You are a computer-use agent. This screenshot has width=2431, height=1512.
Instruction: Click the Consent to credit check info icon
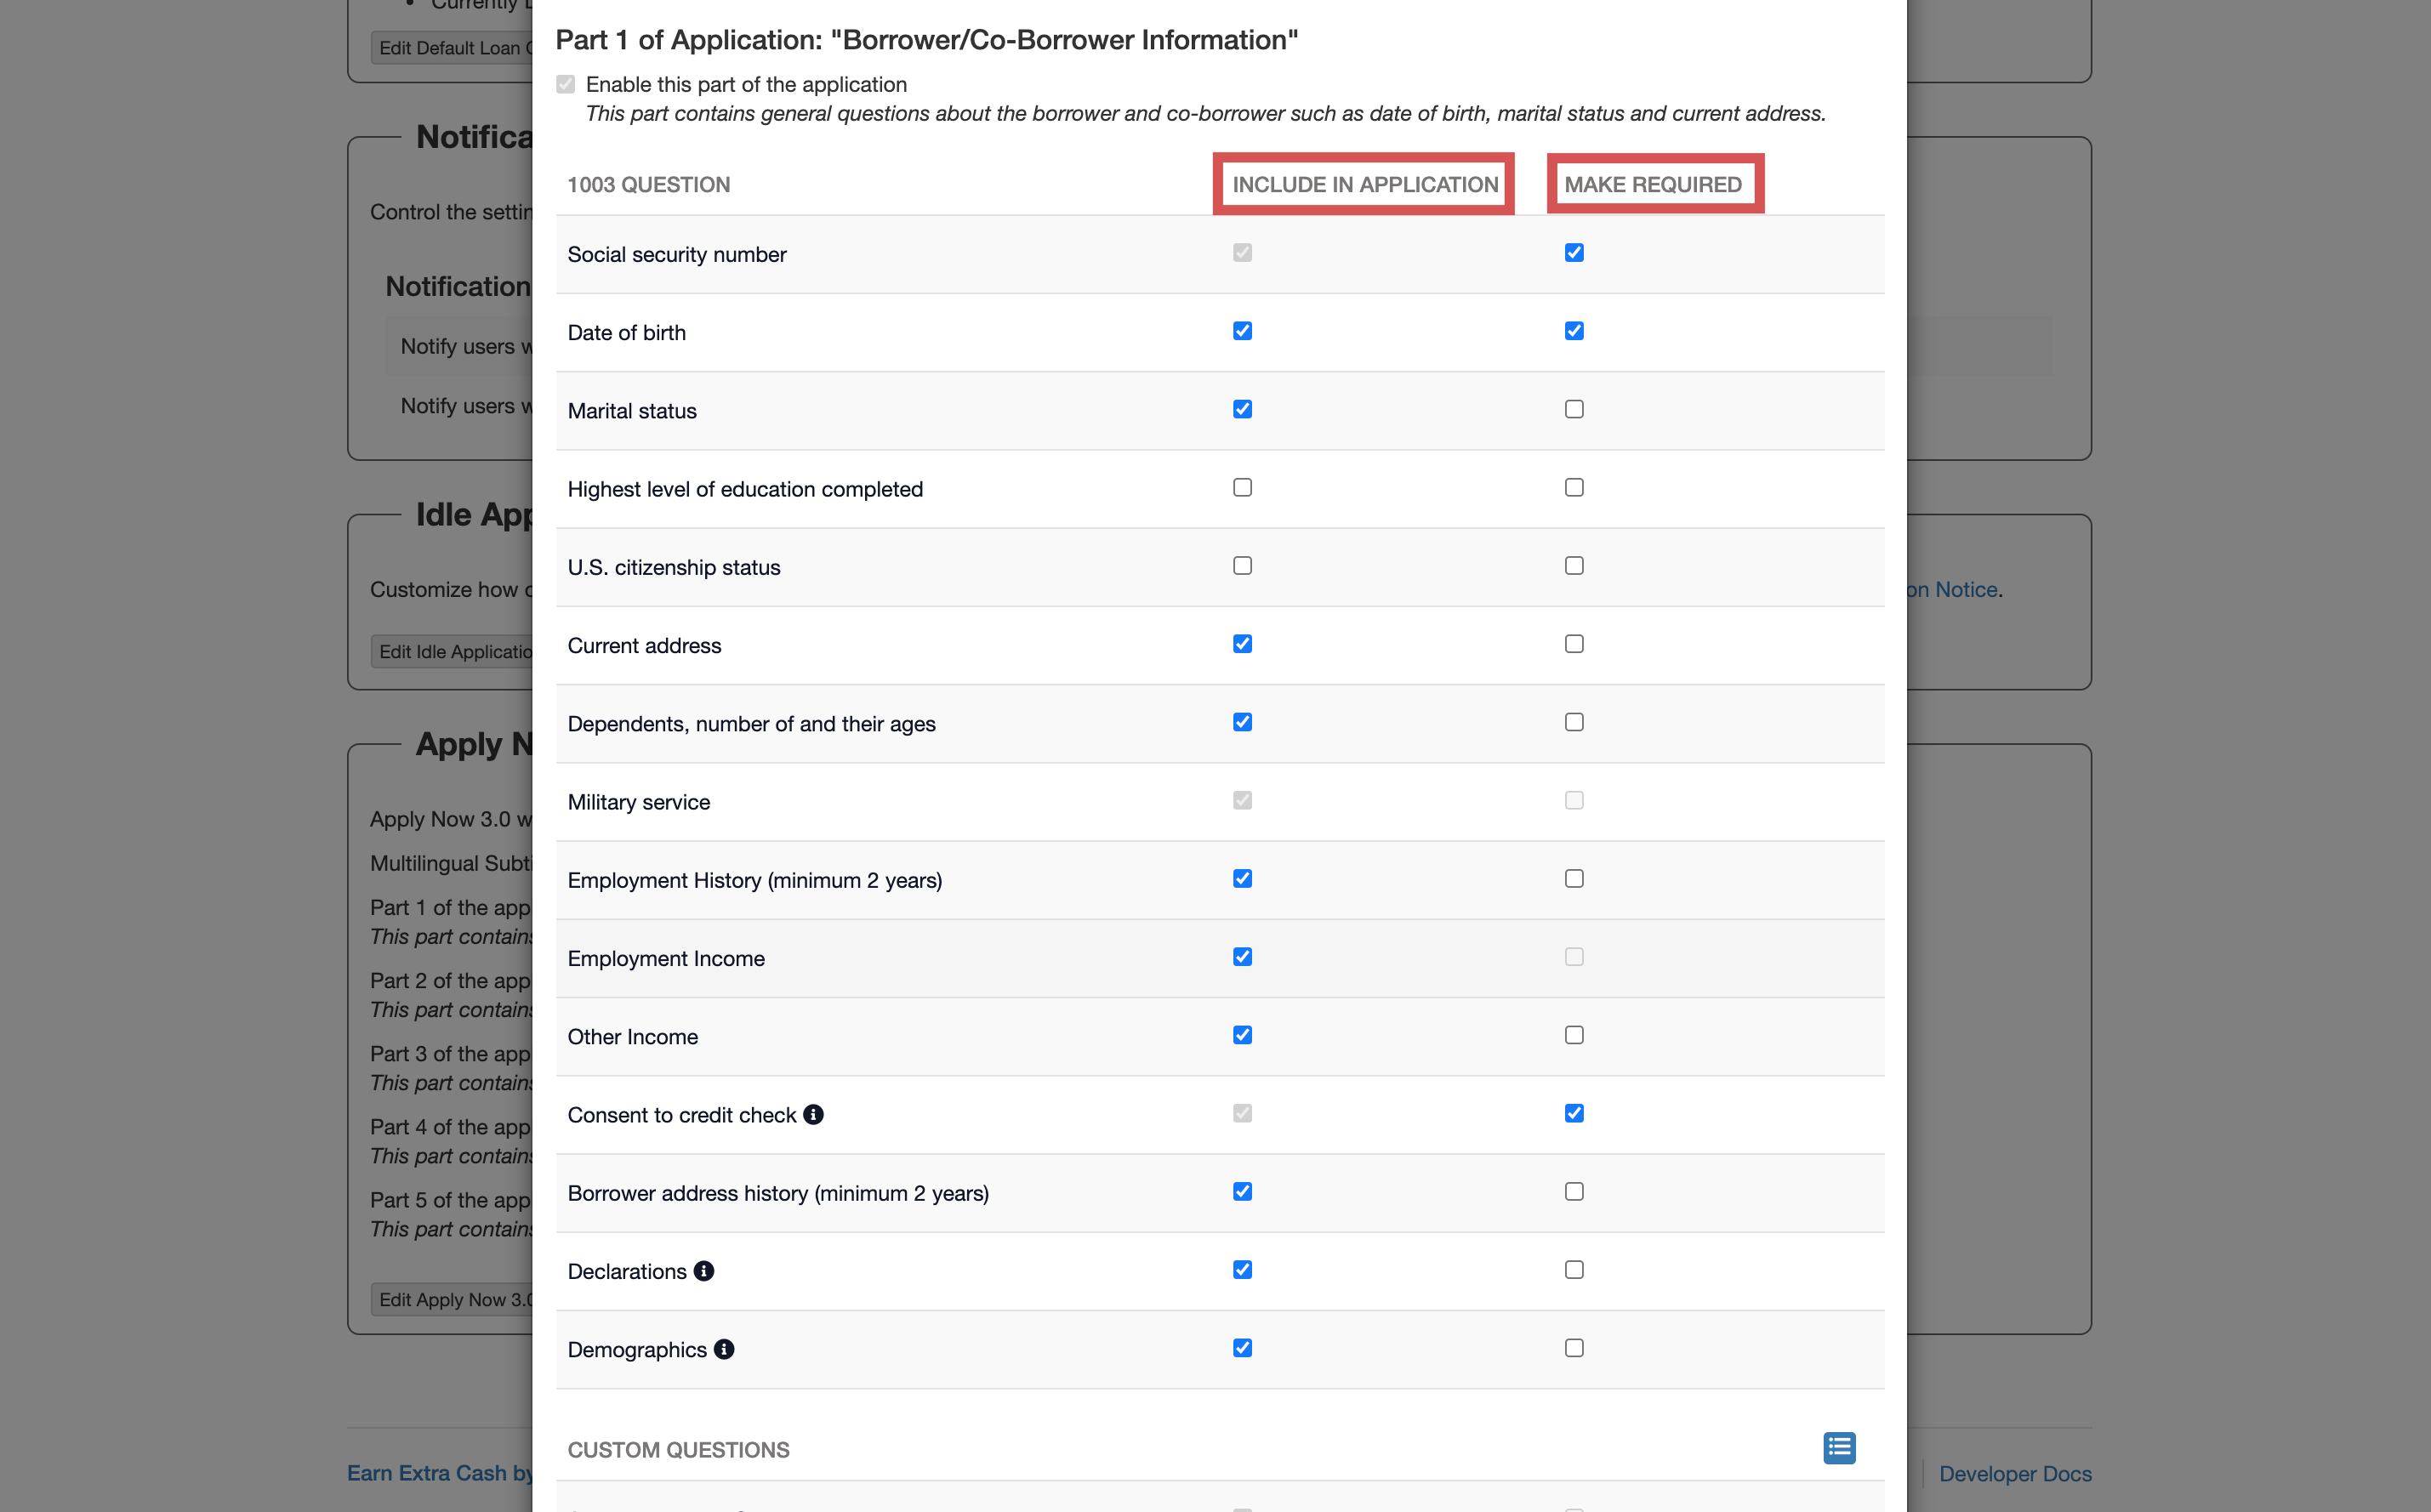tap(813, 1114)
